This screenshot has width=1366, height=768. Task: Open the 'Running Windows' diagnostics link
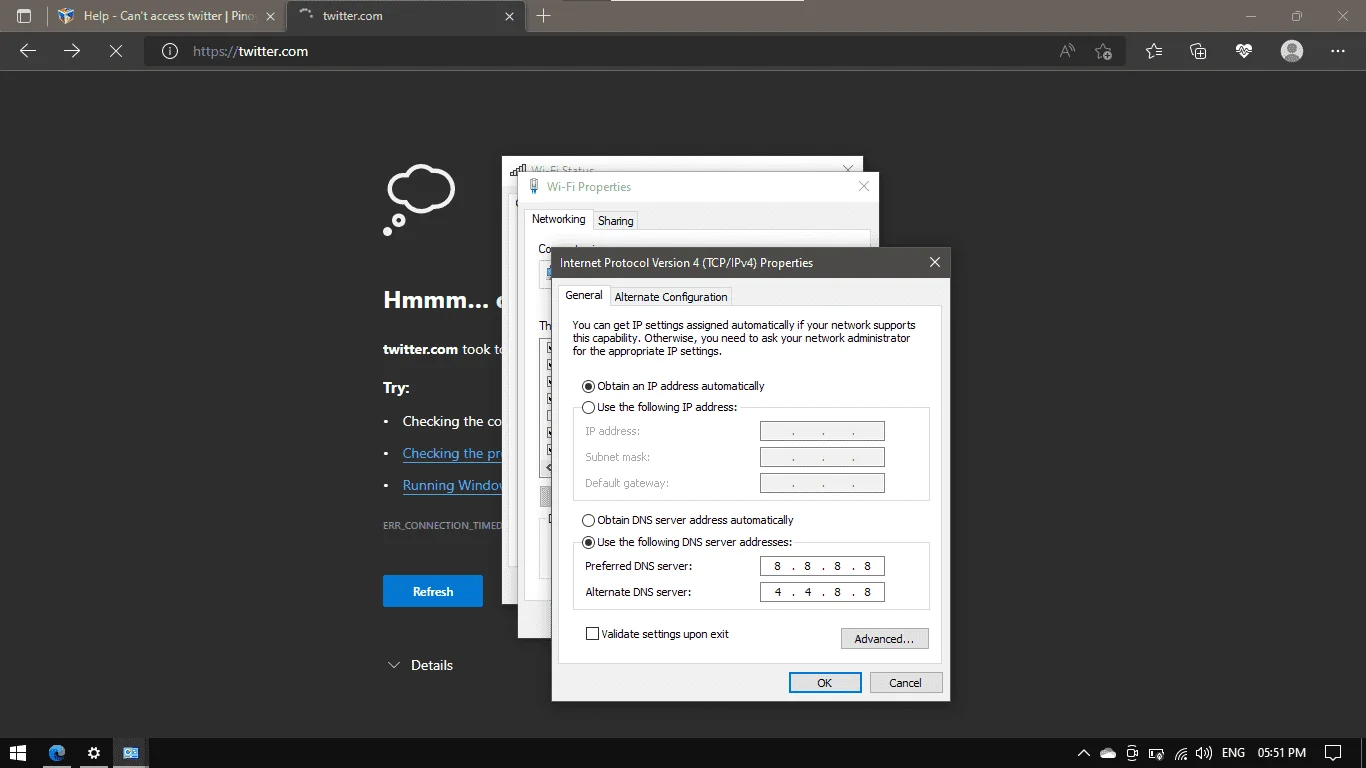coord(452,485)
